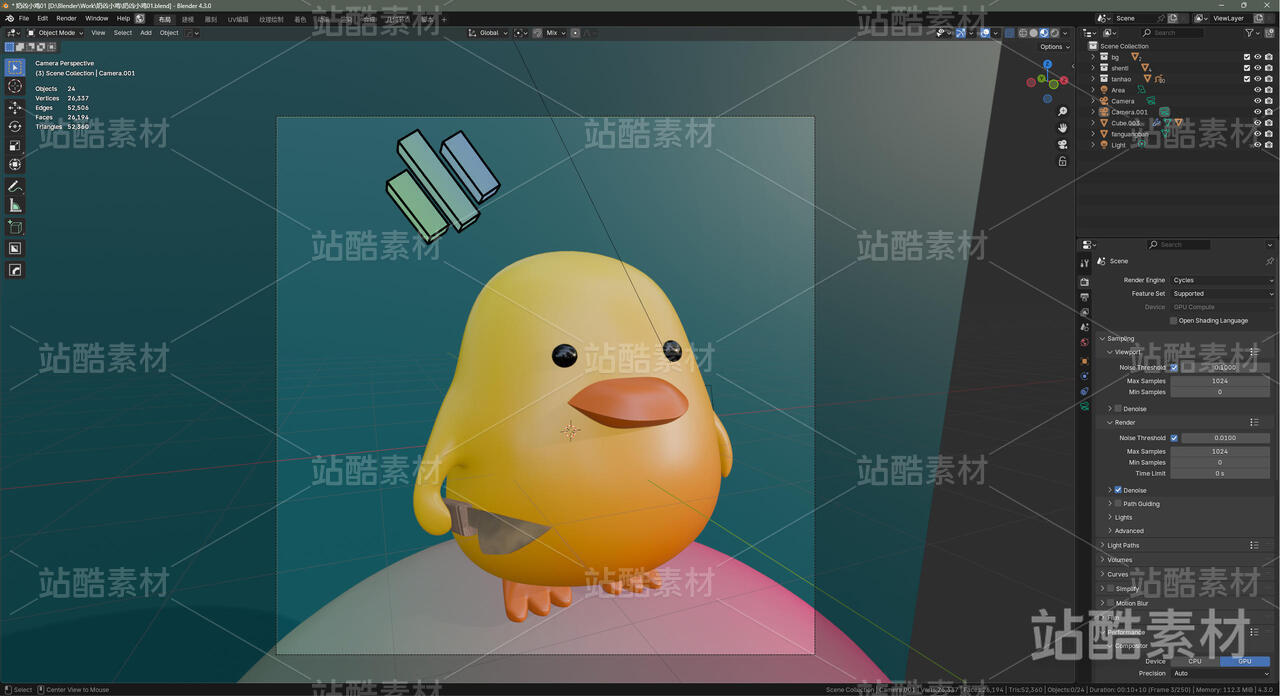
Task: Switch to wireframe viewport shading
Action: pos(1022,33)
